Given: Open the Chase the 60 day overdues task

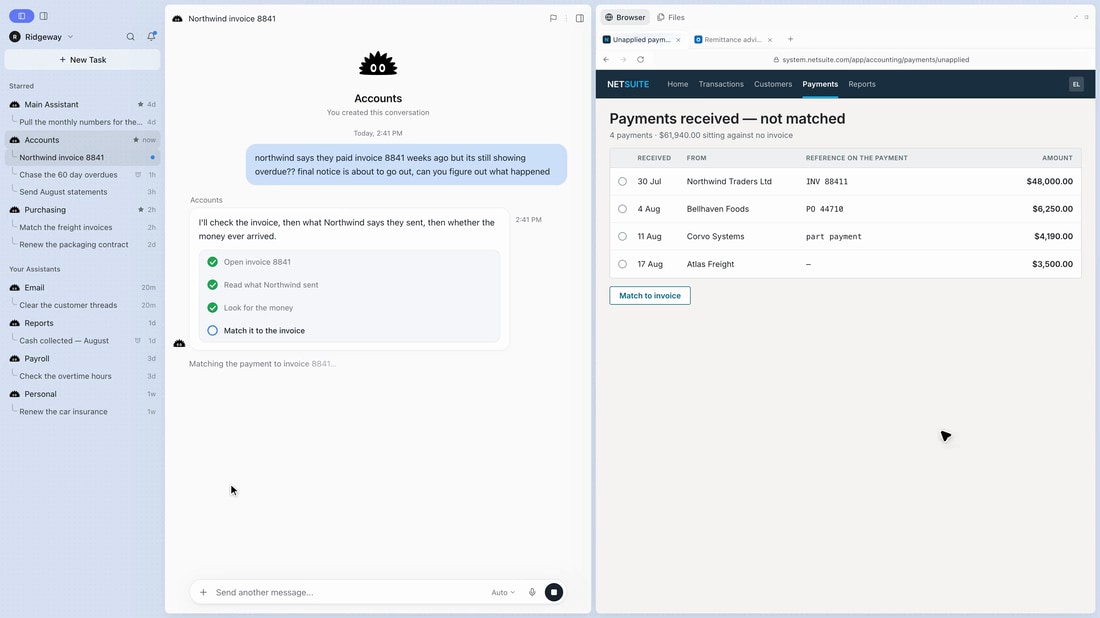Looking at the screenshot, I should (68, 175).
